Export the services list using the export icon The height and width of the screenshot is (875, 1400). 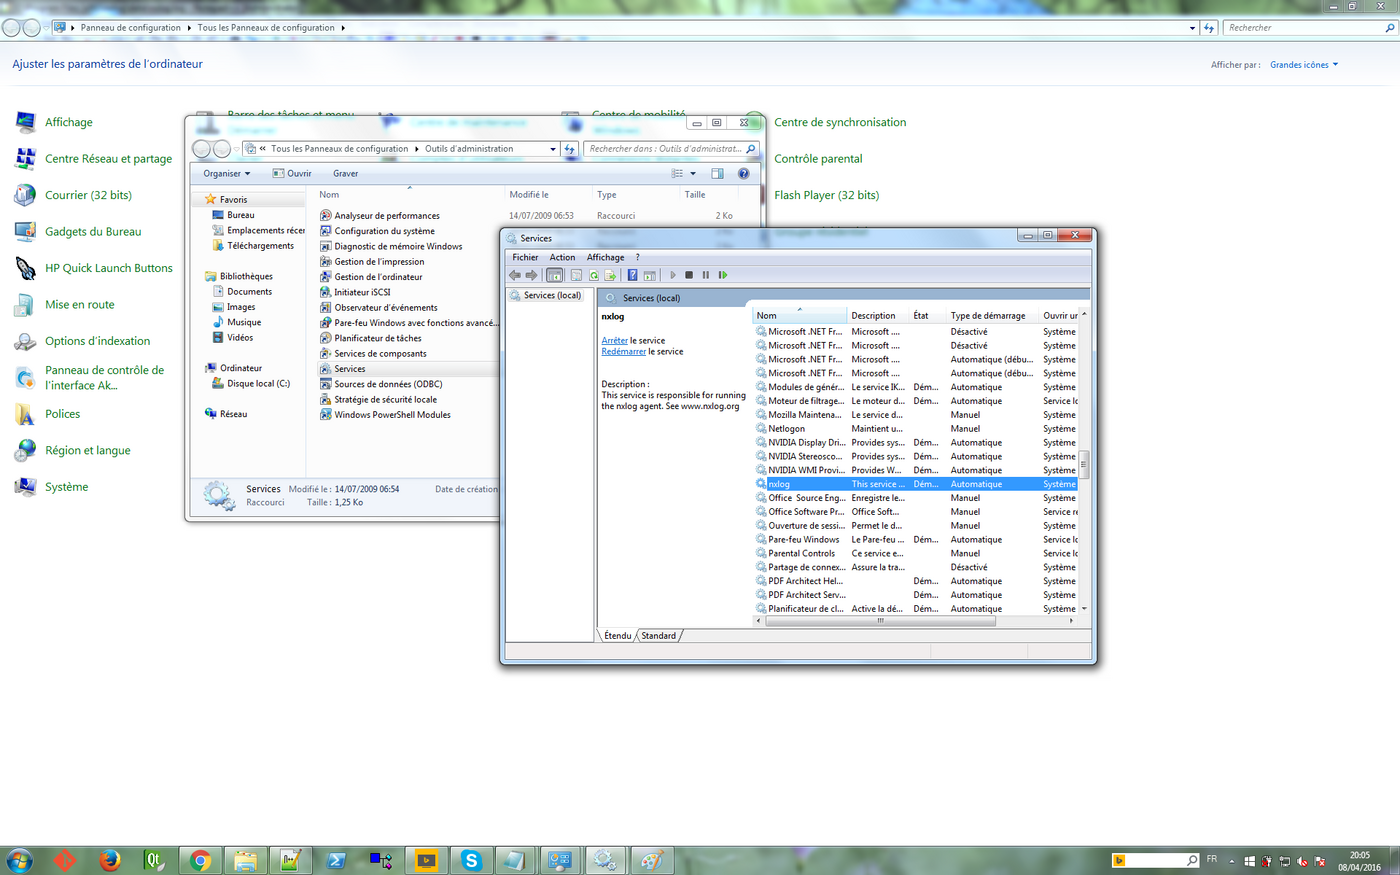609,275
